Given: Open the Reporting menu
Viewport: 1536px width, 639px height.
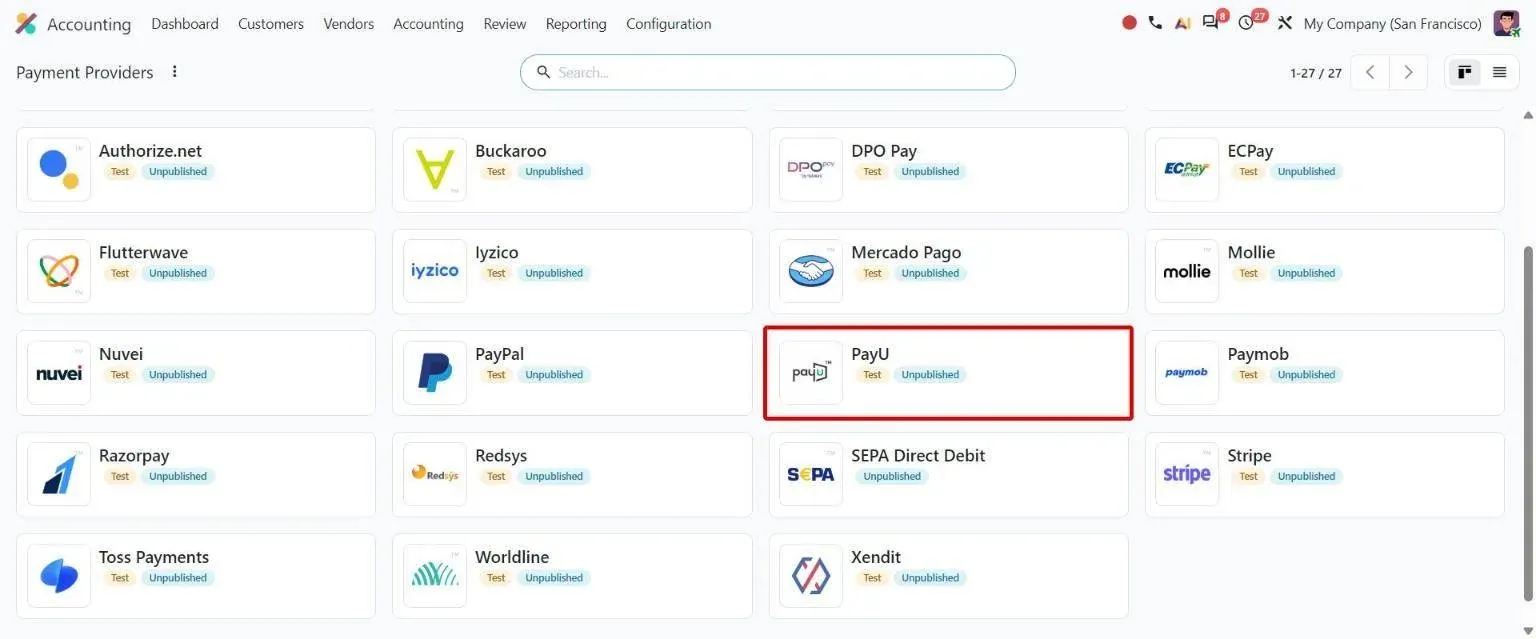Looking at the screenshot, I should coord(576,23).
